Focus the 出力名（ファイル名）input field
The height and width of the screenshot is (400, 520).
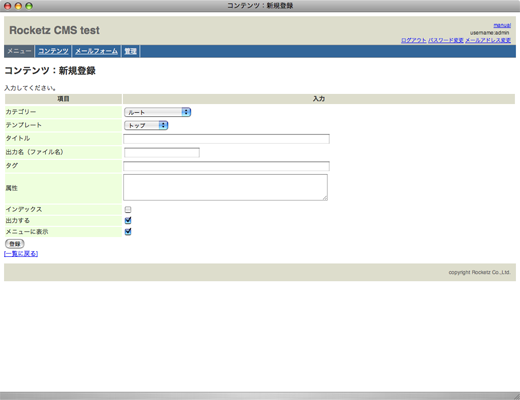[162, 153]
